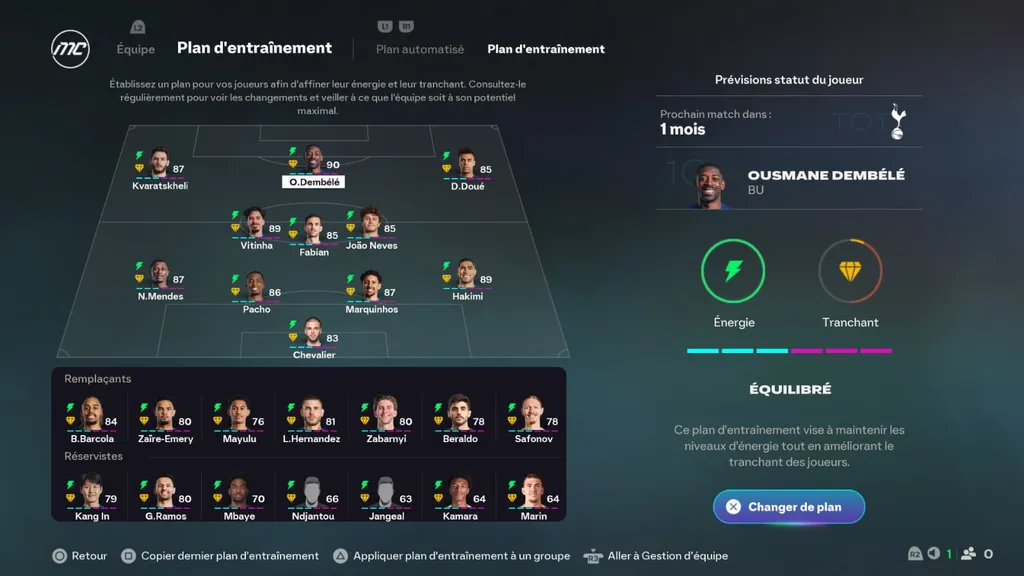The width and height of the screenshot is (1024, 576).
Task: Select the Tranchant diamond icon
Action: (850, 271)
